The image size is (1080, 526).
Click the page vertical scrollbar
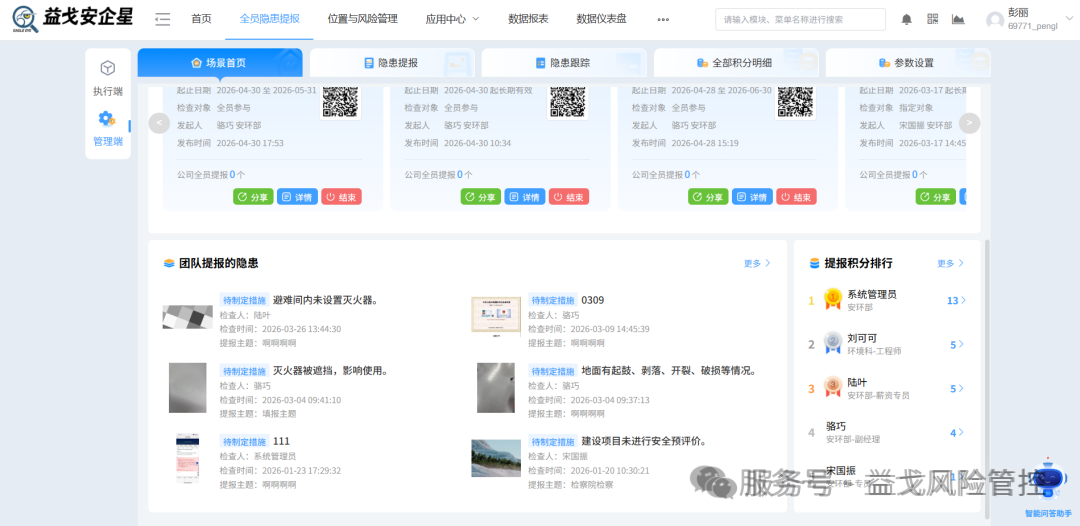click(x=987, y=379)
